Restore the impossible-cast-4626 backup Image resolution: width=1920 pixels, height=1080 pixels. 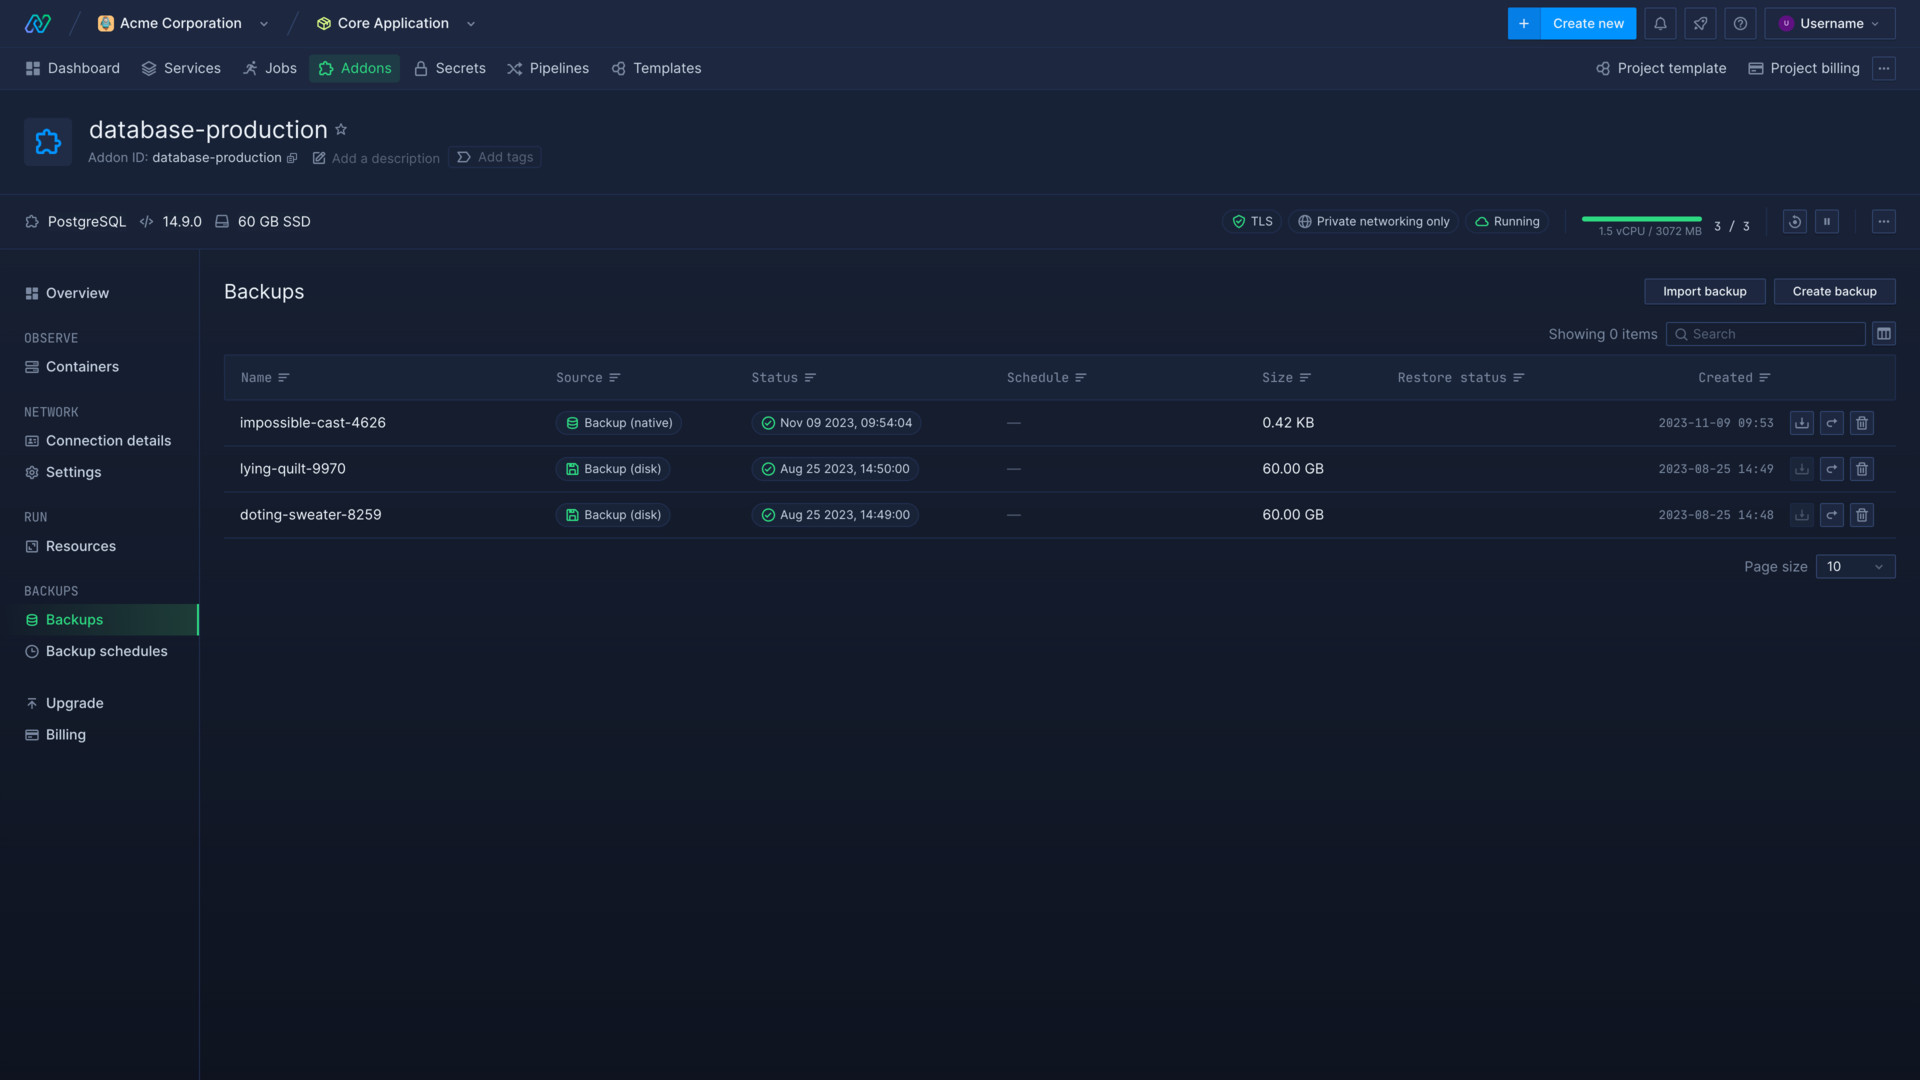click(x=1832, y=423)
